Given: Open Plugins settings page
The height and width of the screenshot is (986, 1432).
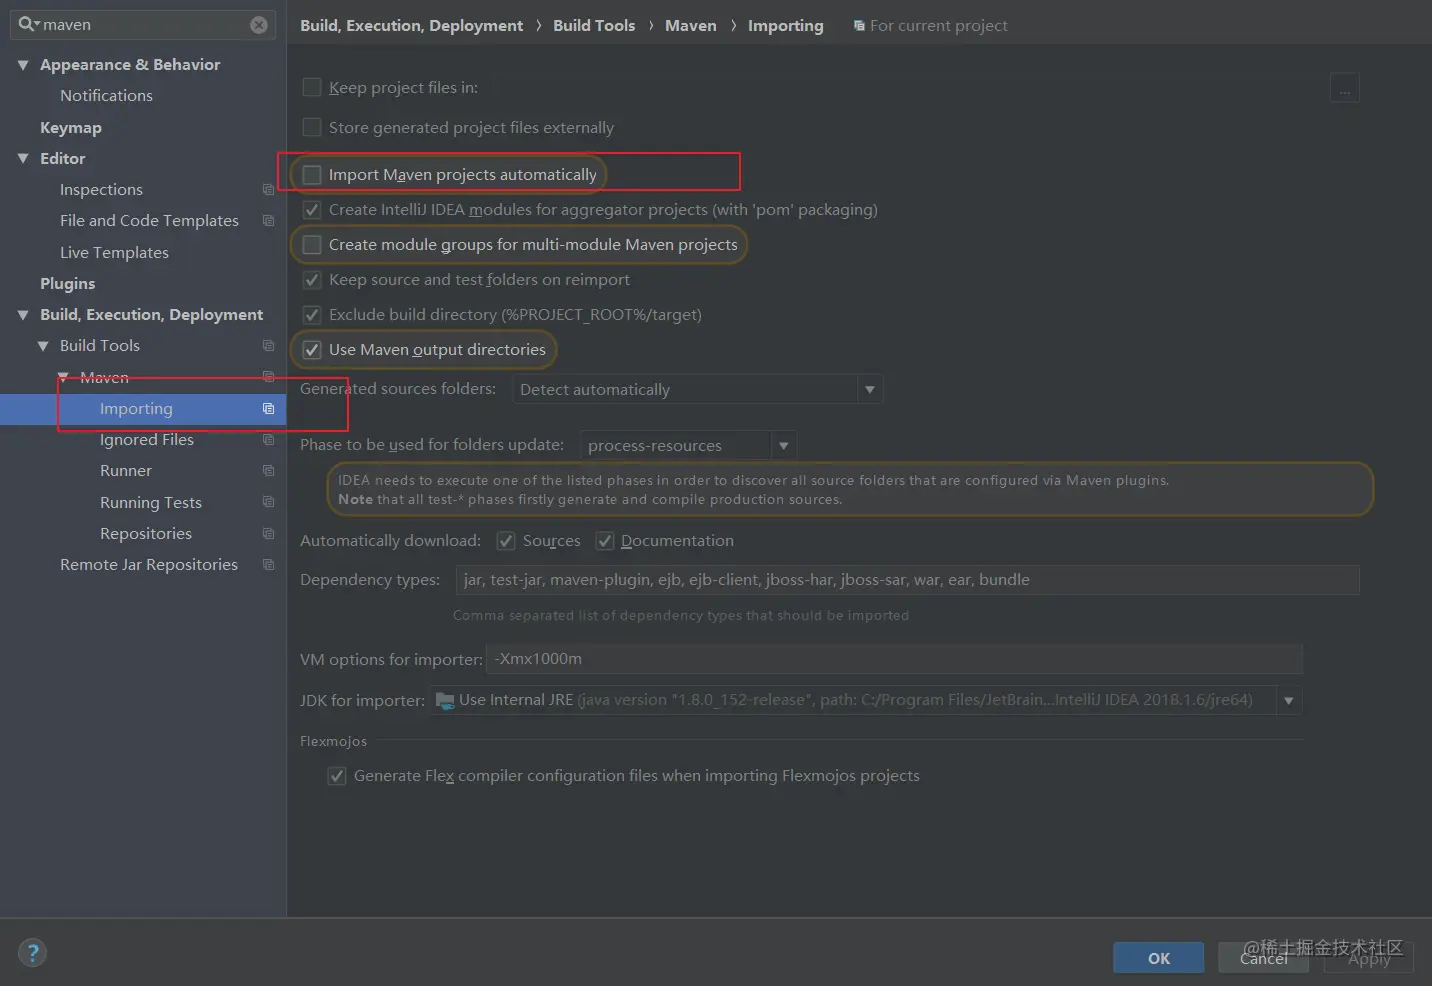Looking at the screenshot, I should point(67,284).
